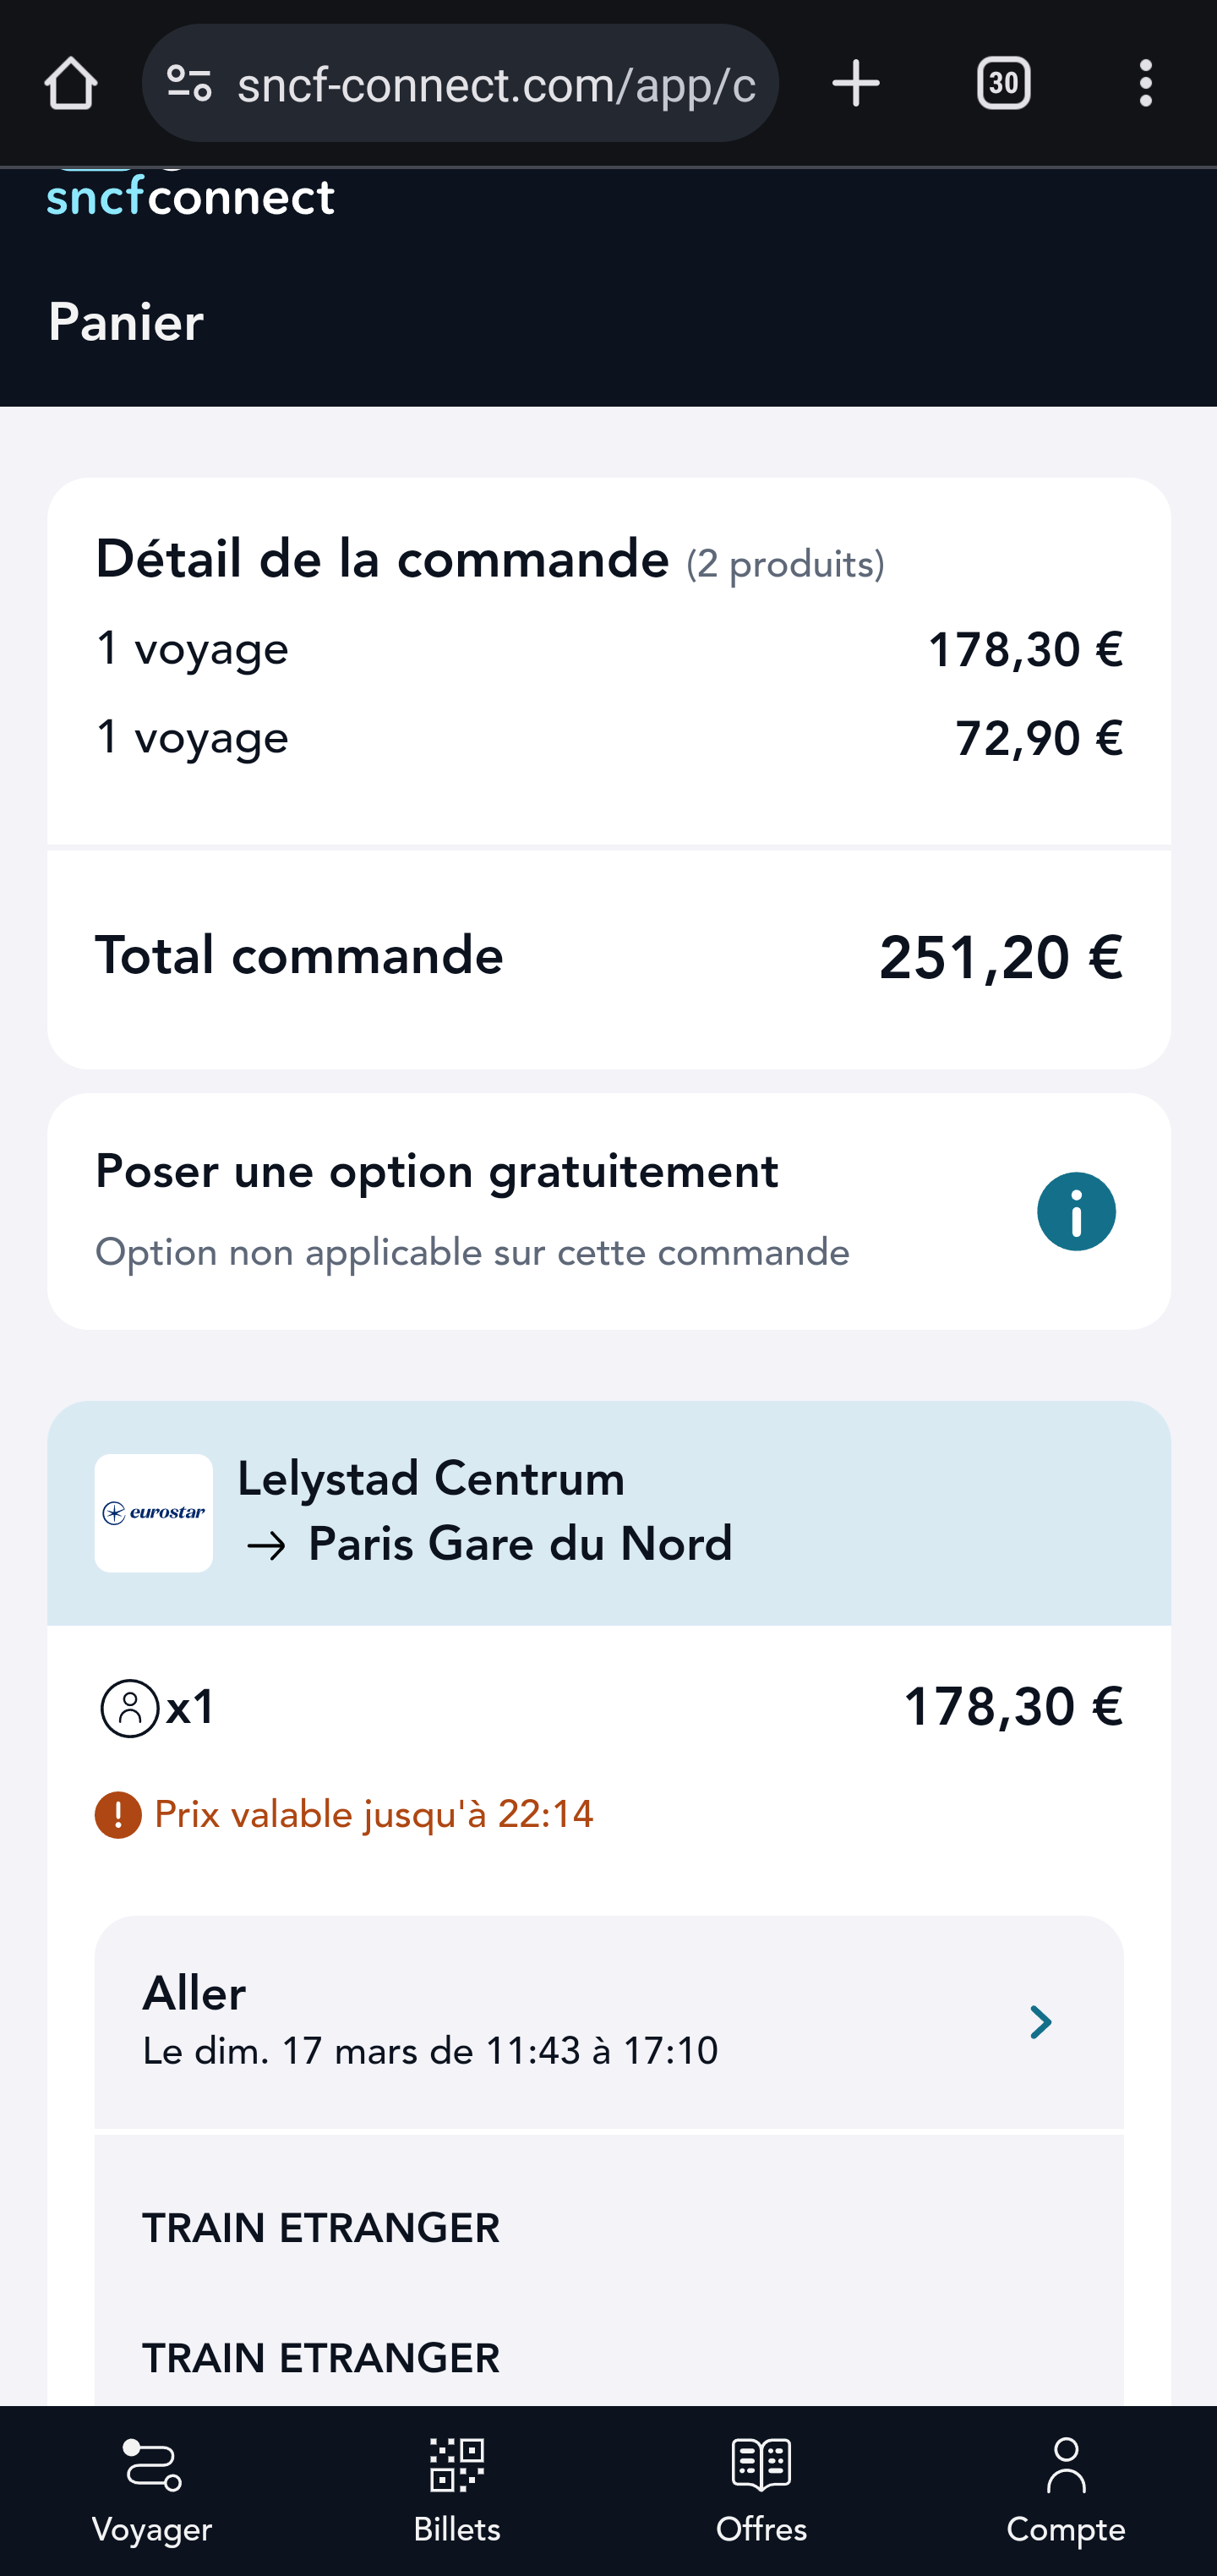The height and width of the screenshot is (2576, 1217).
Task: Open a new browser tab
Action: click(855, 83)
